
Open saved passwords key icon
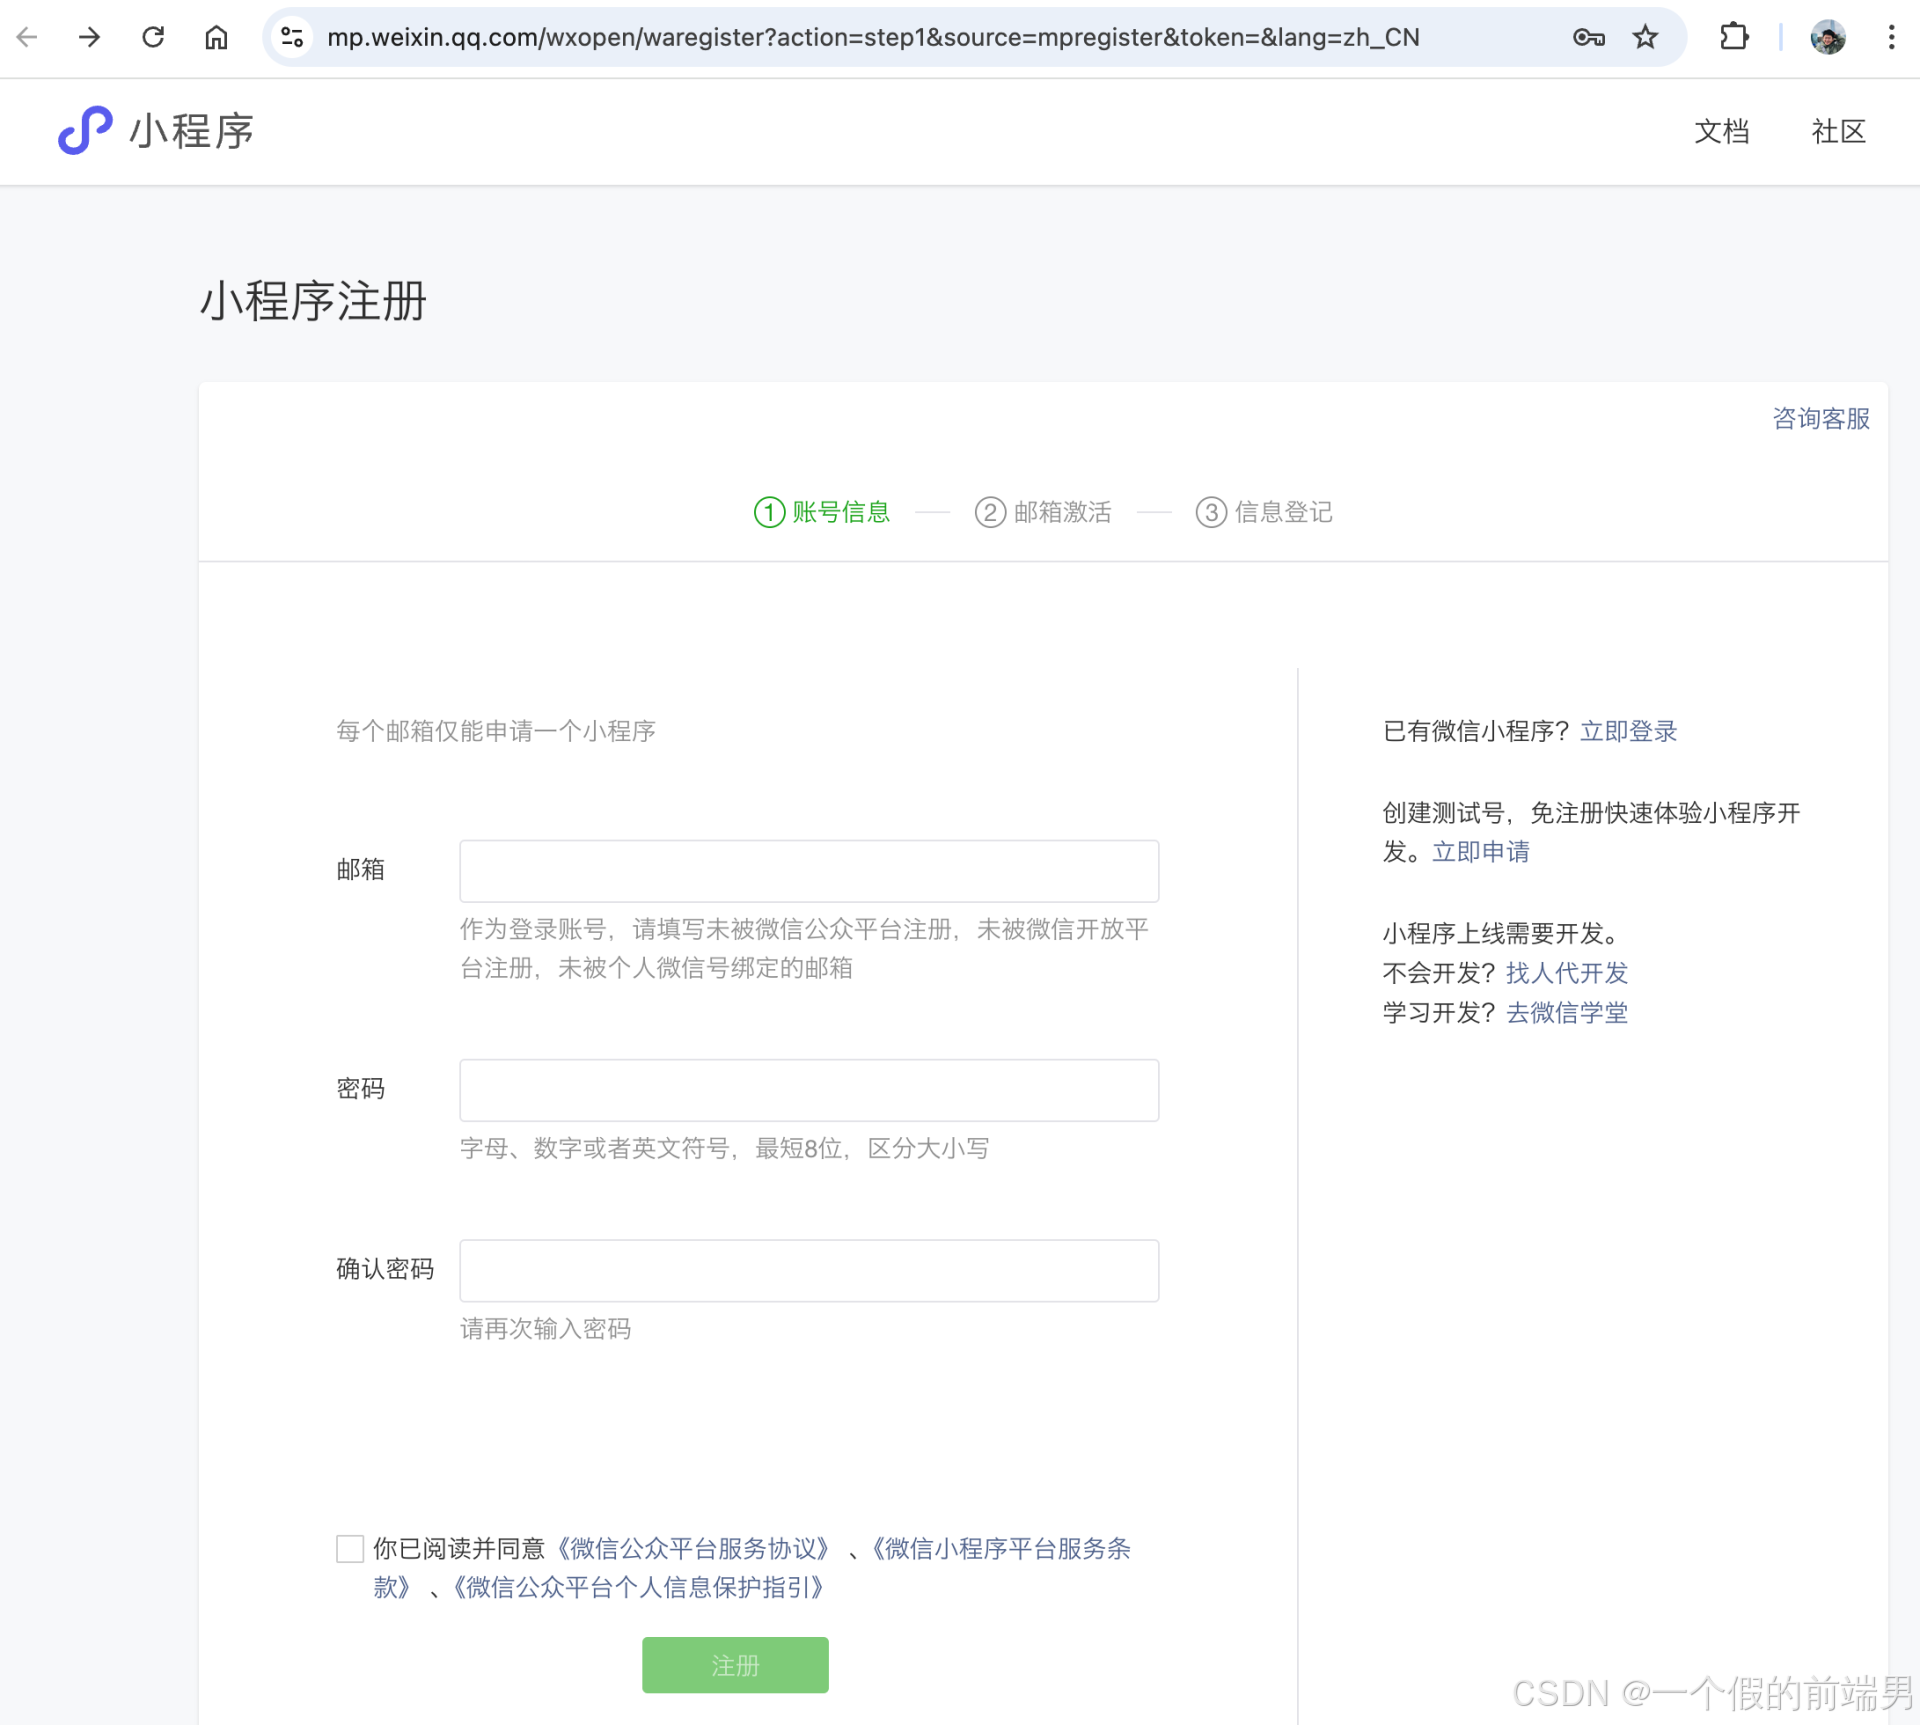coord(1588,37)
